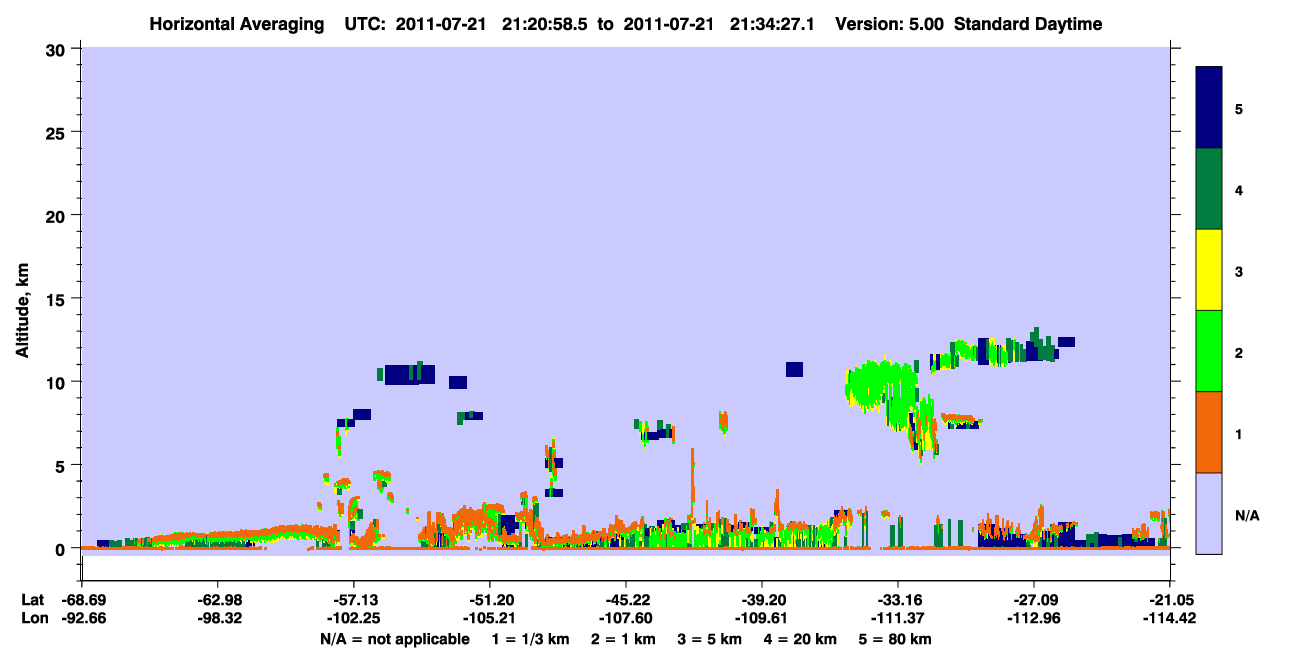Click the isolated dark blue square above -39.20 latitude
The width and height of the screenshot is (1300, 667).
coord(794,369)
